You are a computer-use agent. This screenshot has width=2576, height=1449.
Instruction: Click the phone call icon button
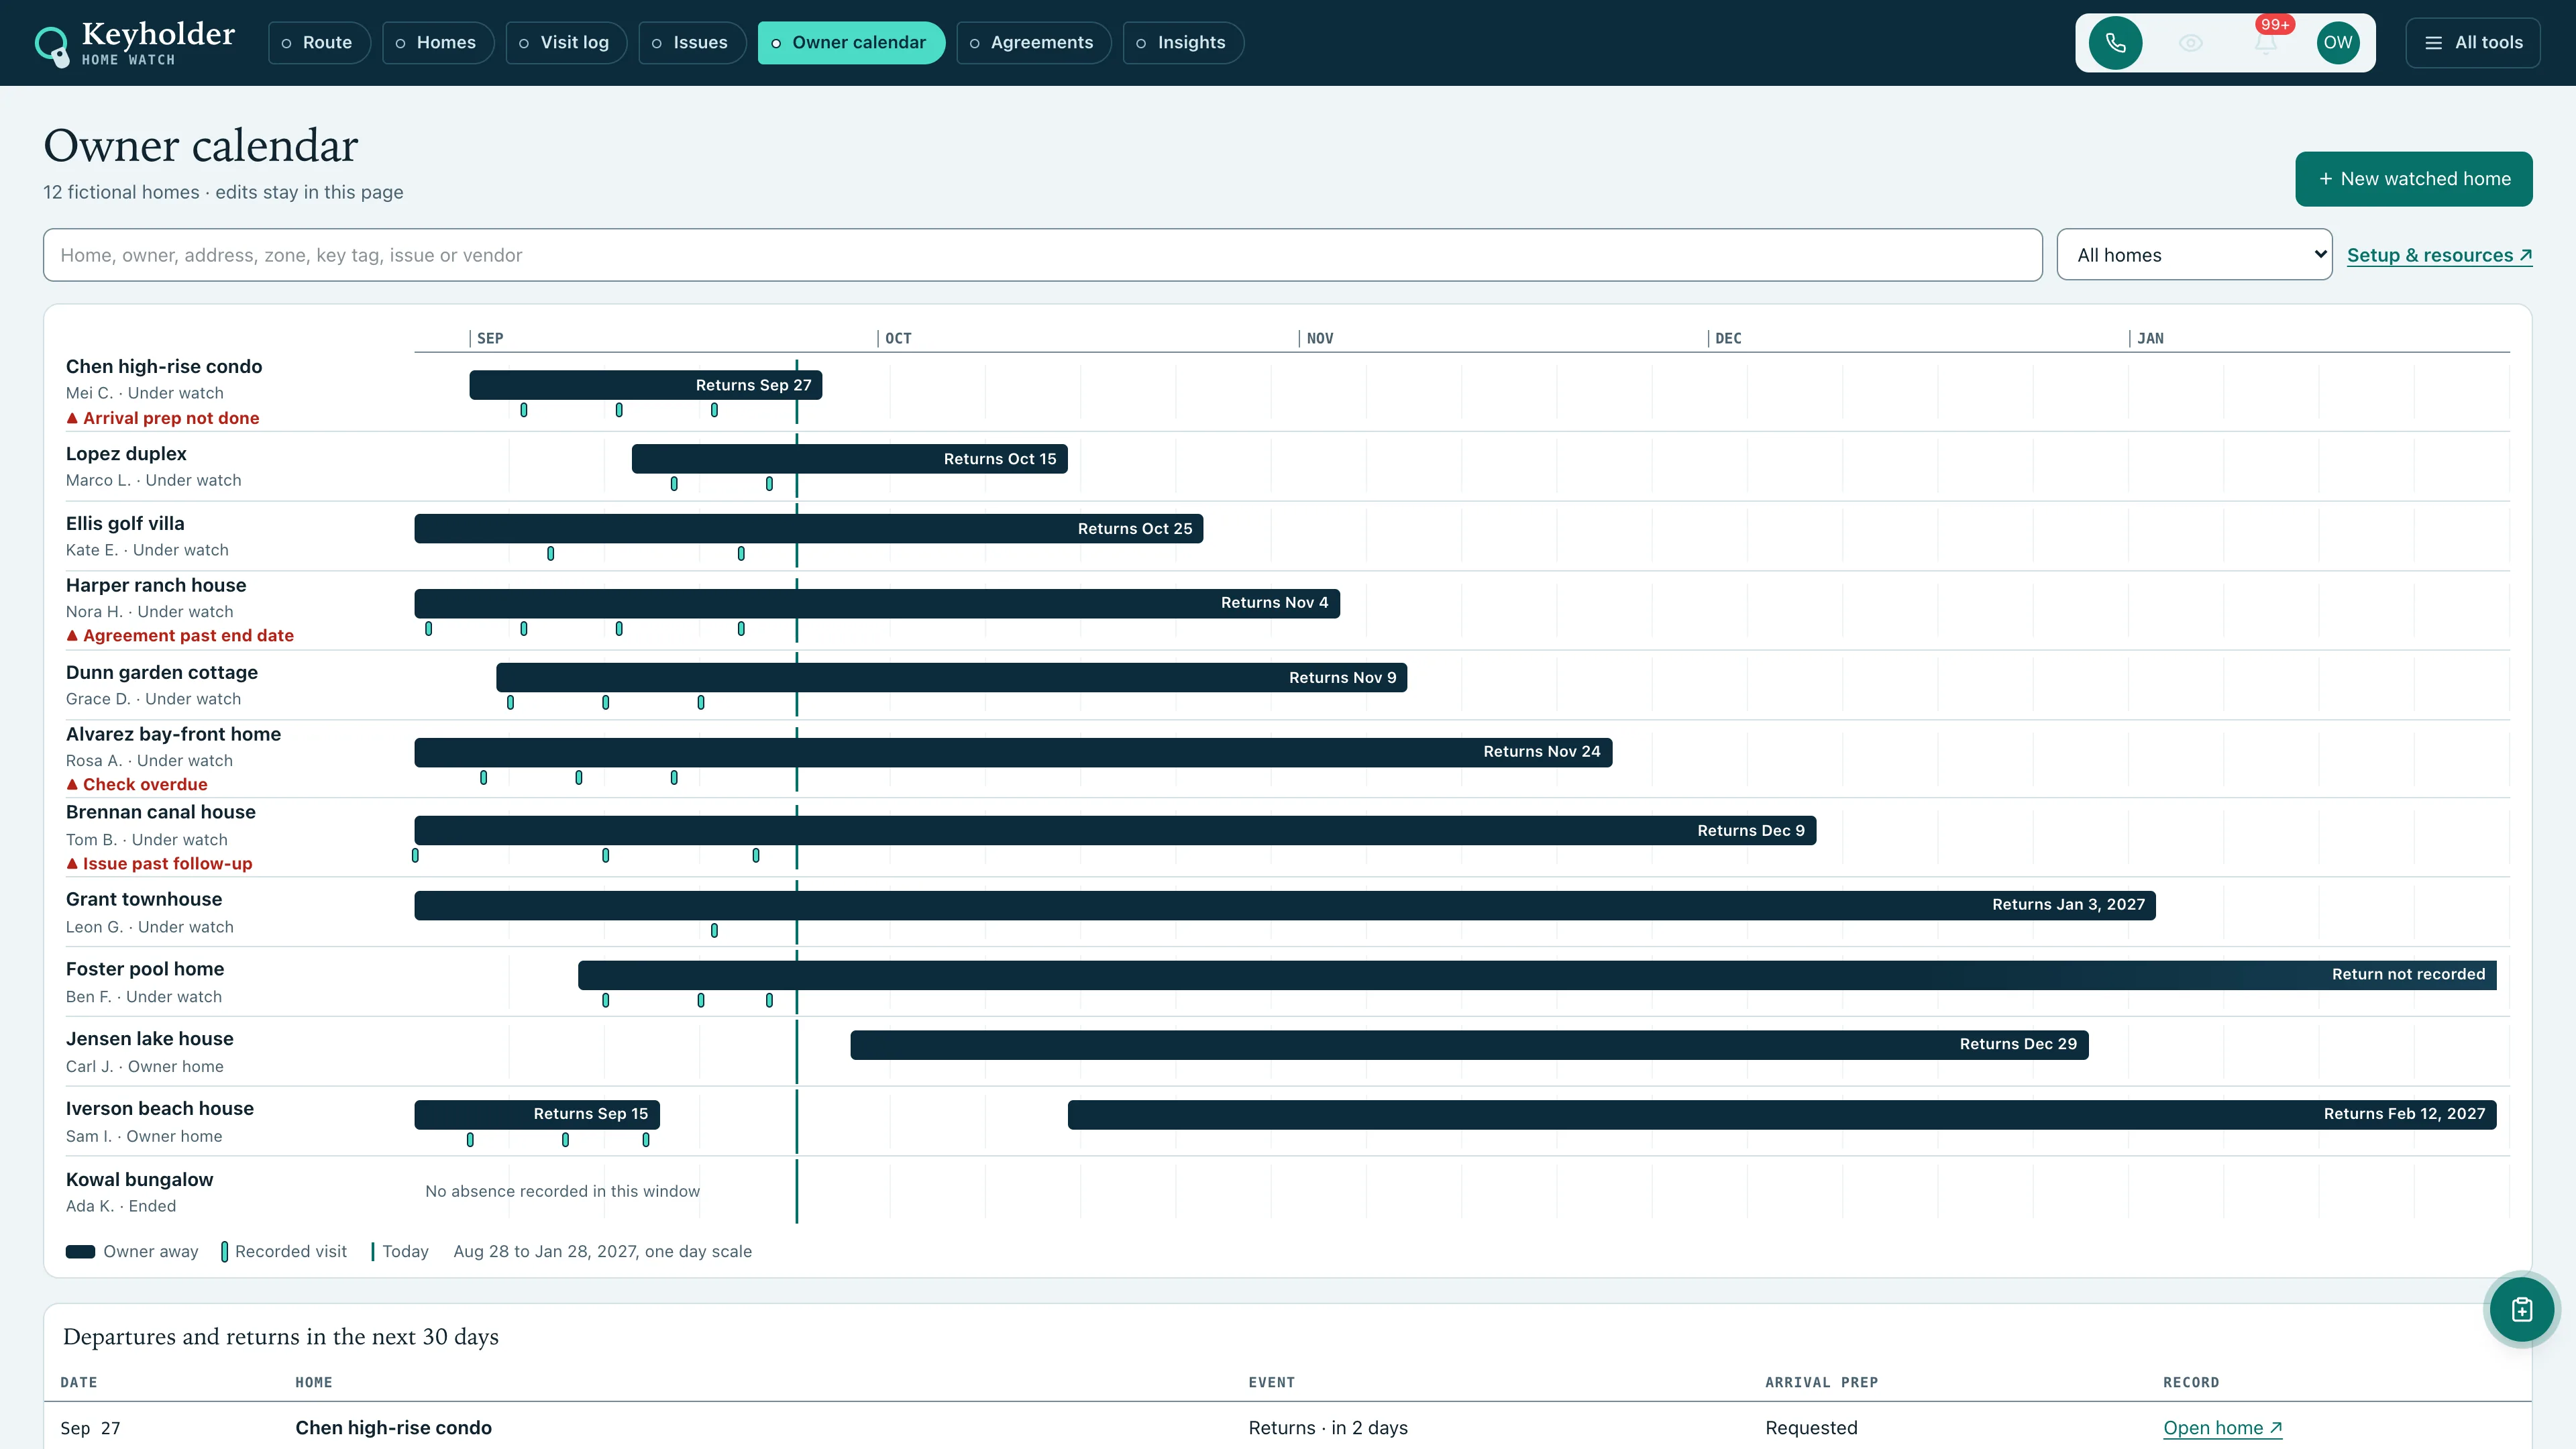click(2115, 43)
